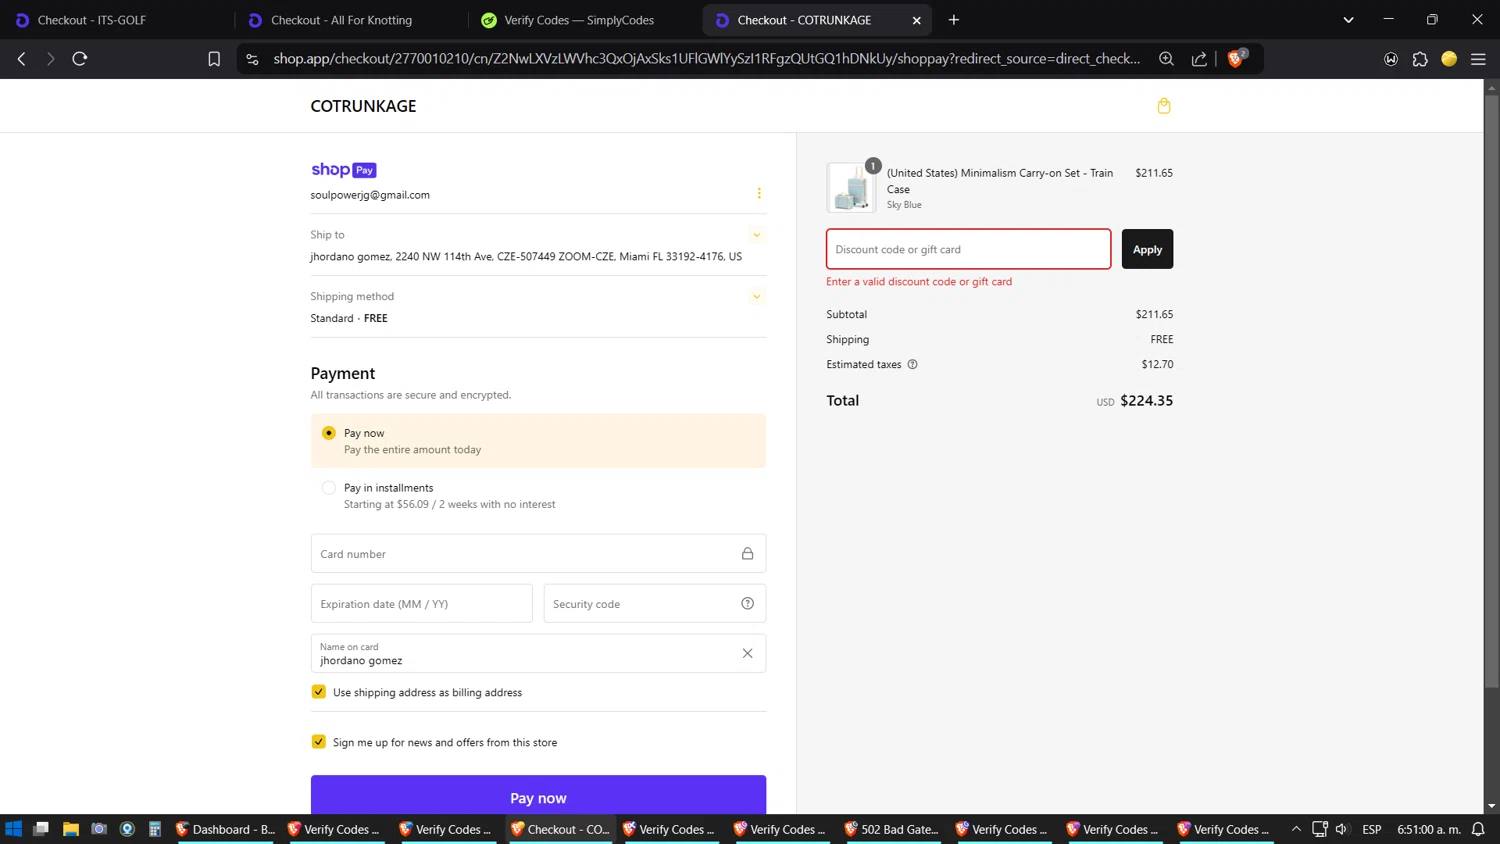Image resolution: width=1500 pixels, height=844 pixels.
Task: Open a new browser tab with plus
Action: click(x=954, y=20)
